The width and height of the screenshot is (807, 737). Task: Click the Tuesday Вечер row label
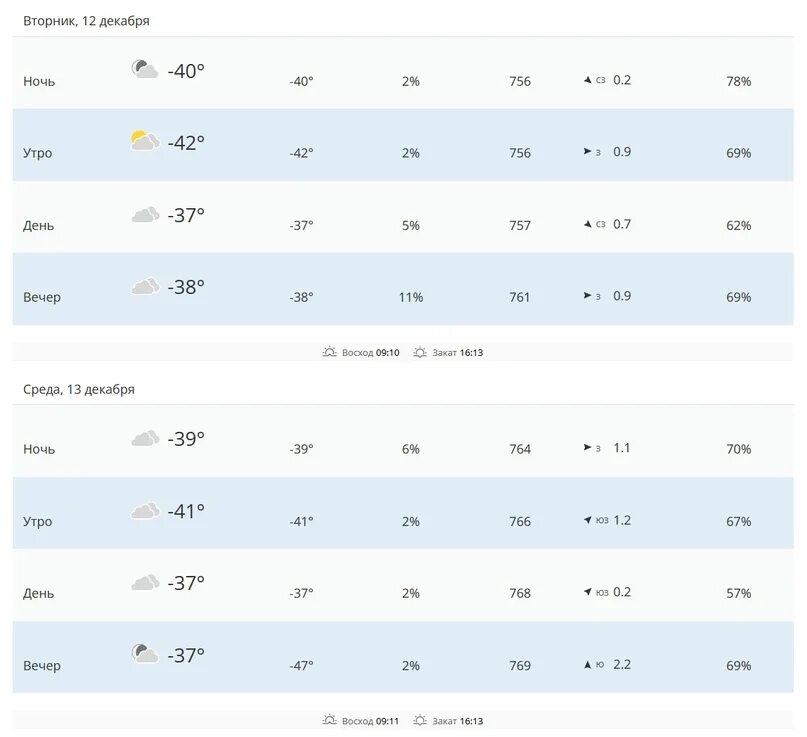tap(42, 297)
